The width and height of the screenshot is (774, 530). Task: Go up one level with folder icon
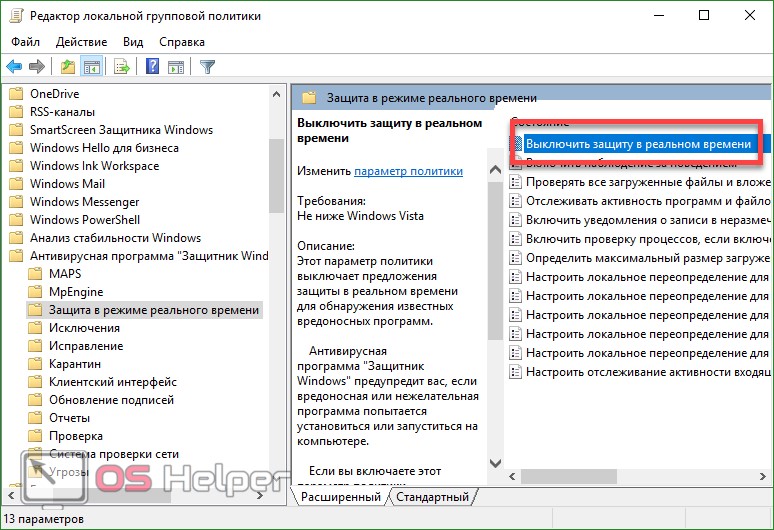click(x=67, y=67)
